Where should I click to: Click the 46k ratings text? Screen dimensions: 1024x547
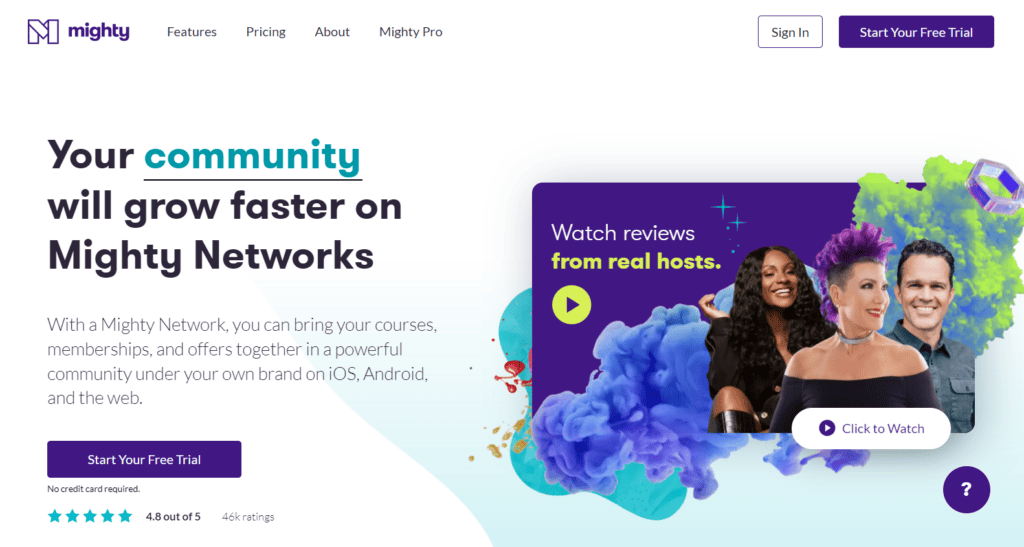point(248,516)
